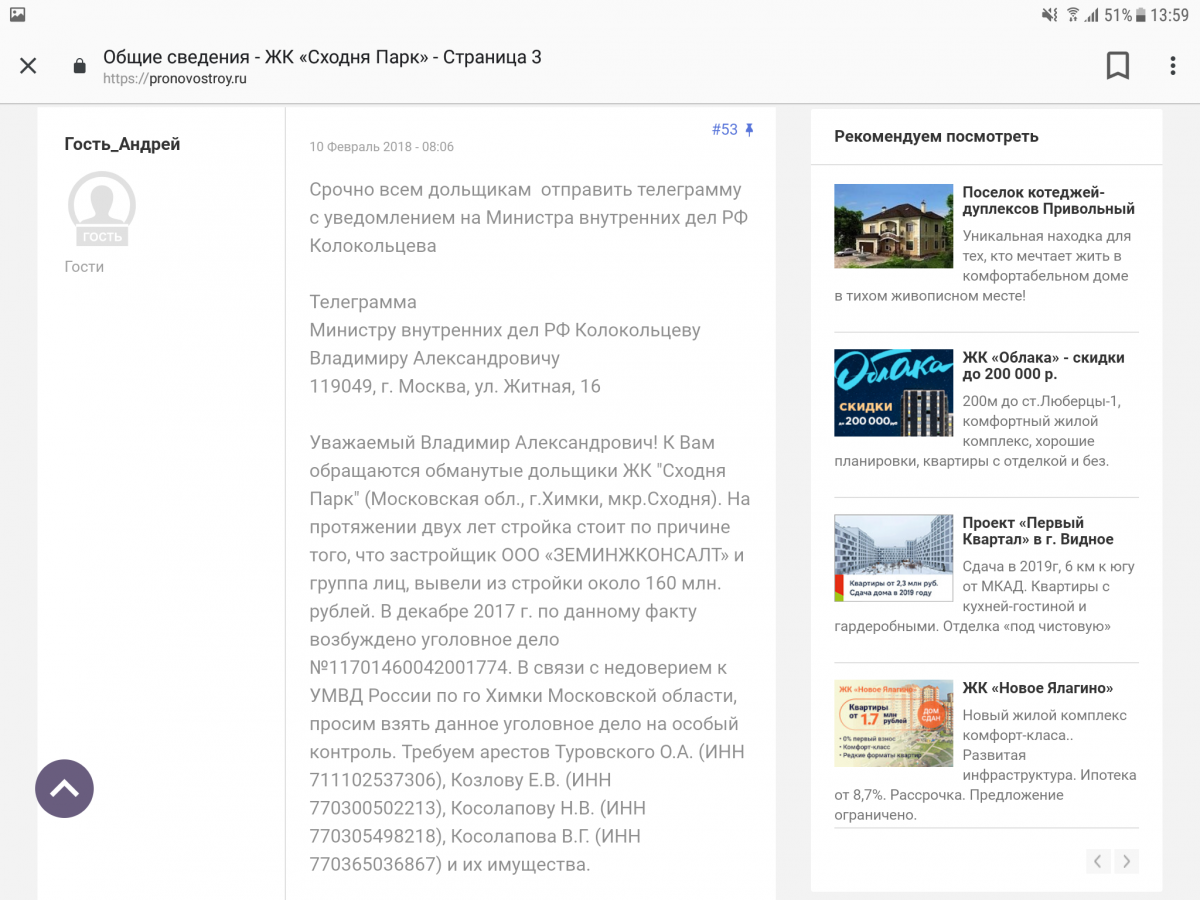1200x900 pixels.
Task: Tap the Уникальная находка ad description text
Action: pyautogui.click(x=985, y=266)
